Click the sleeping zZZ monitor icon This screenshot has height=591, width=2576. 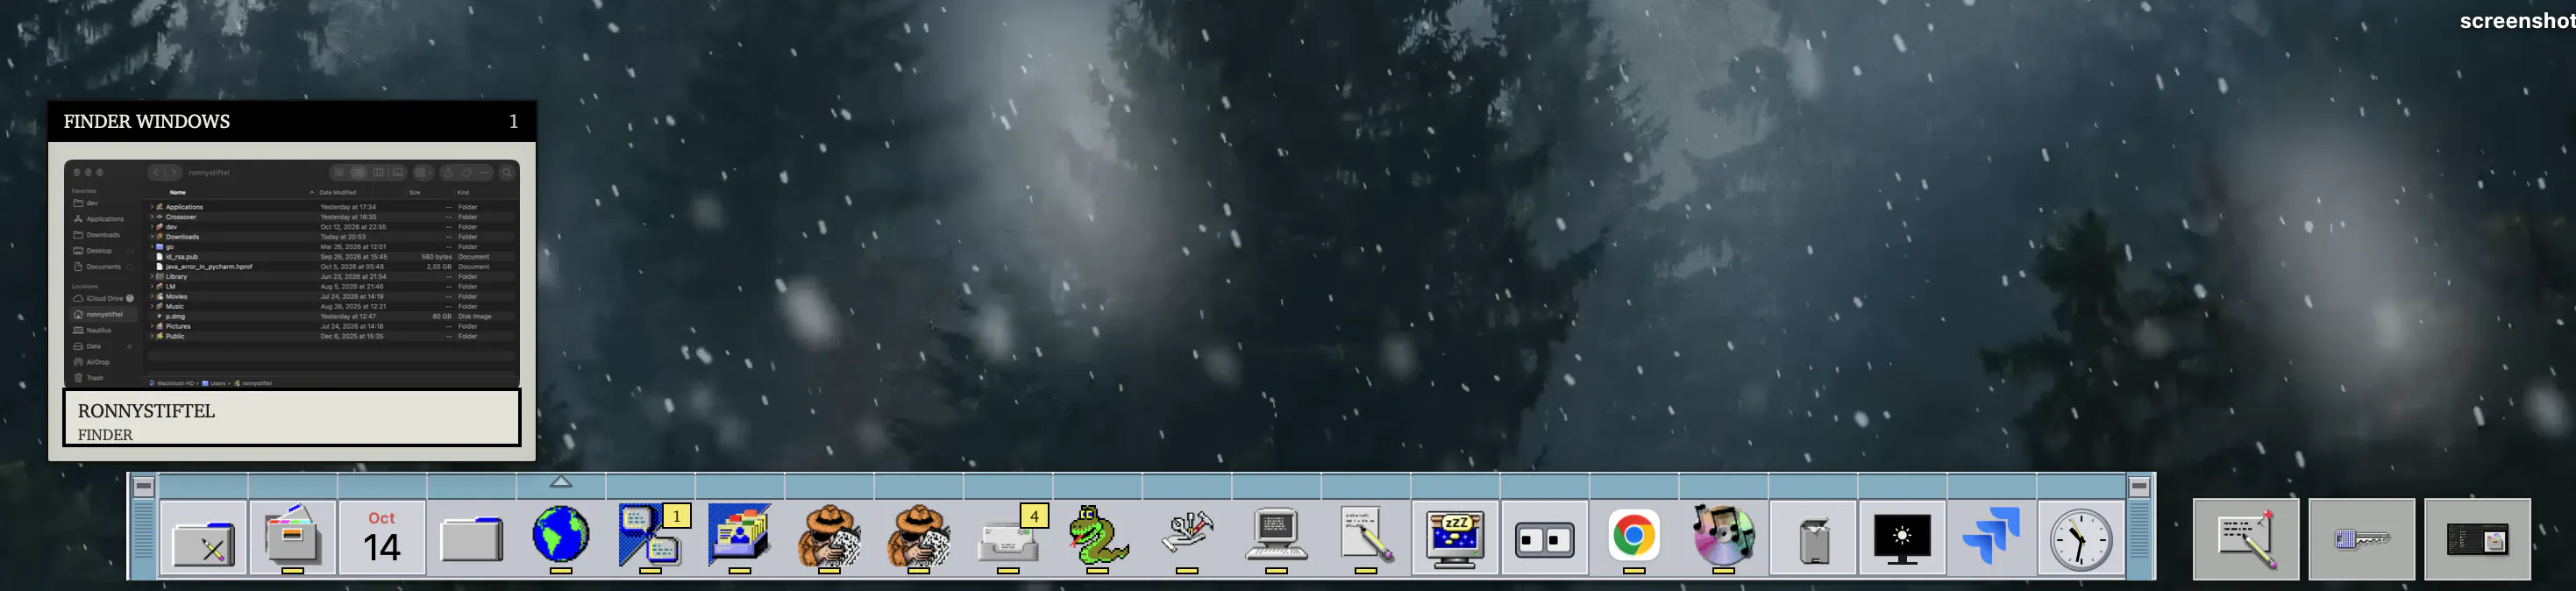(1455, 538)
